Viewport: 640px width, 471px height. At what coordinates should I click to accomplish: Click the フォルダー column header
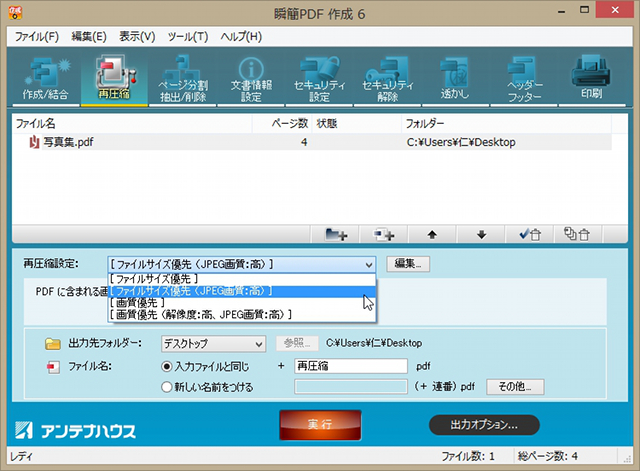coord(506,124)
